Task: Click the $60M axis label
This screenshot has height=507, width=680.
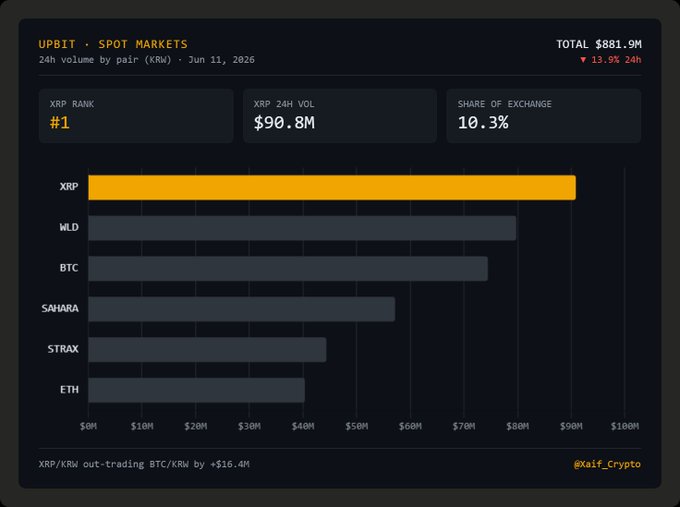Action: pos(410,426)
